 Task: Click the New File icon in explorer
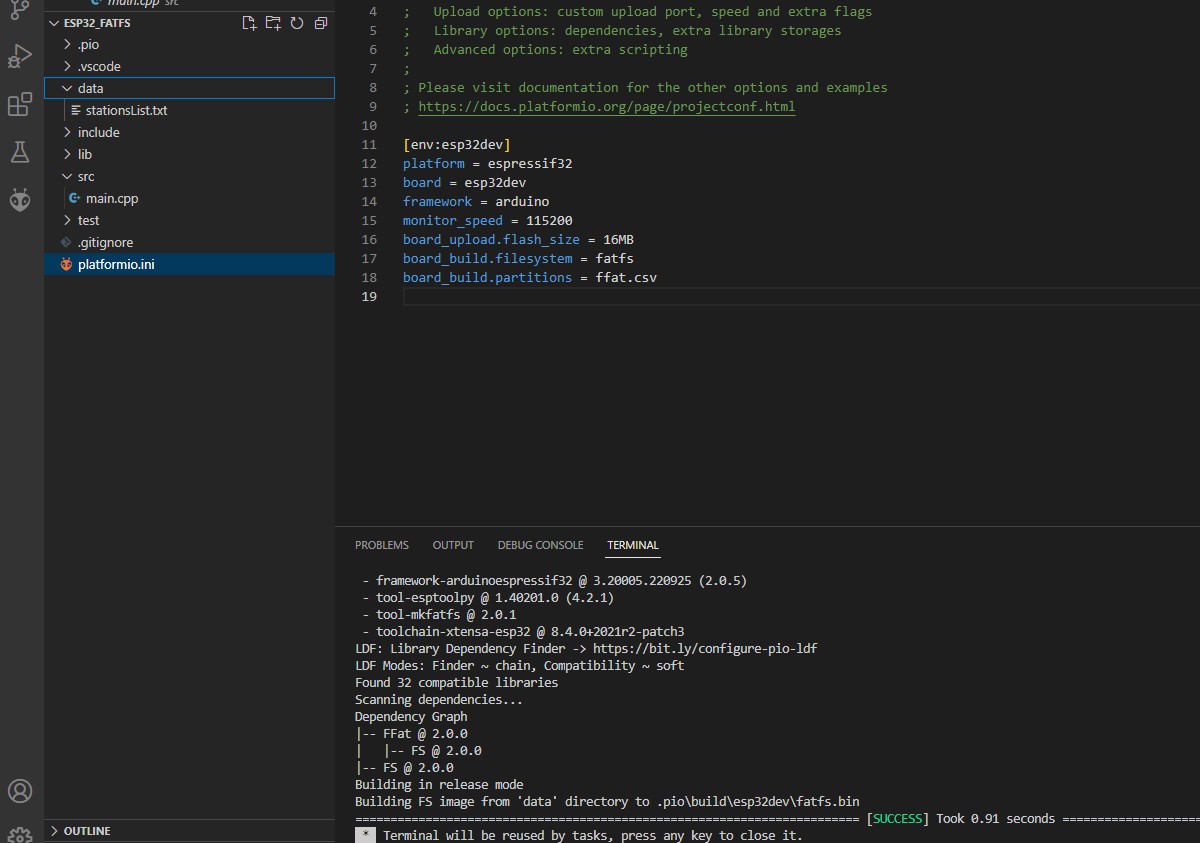[x=250, y=23]
